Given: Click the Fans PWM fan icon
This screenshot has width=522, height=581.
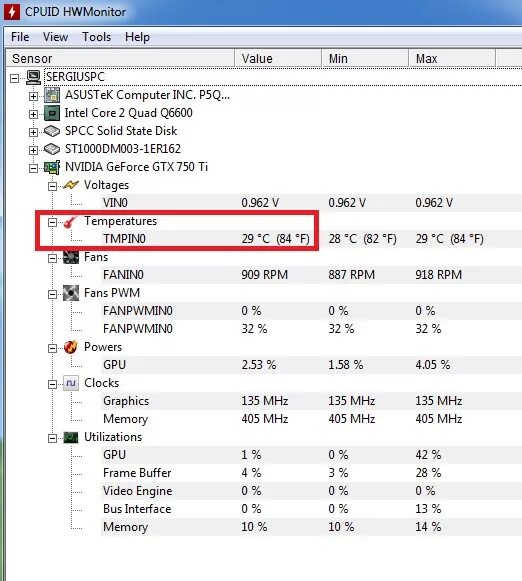Looking at the screenshot, I should (x=71, y=293).
